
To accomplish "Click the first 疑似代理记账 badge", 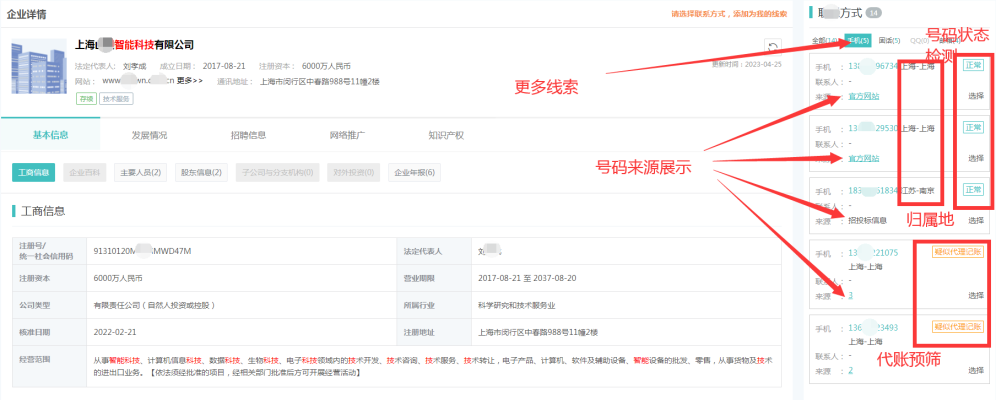I will pos(959,253).
